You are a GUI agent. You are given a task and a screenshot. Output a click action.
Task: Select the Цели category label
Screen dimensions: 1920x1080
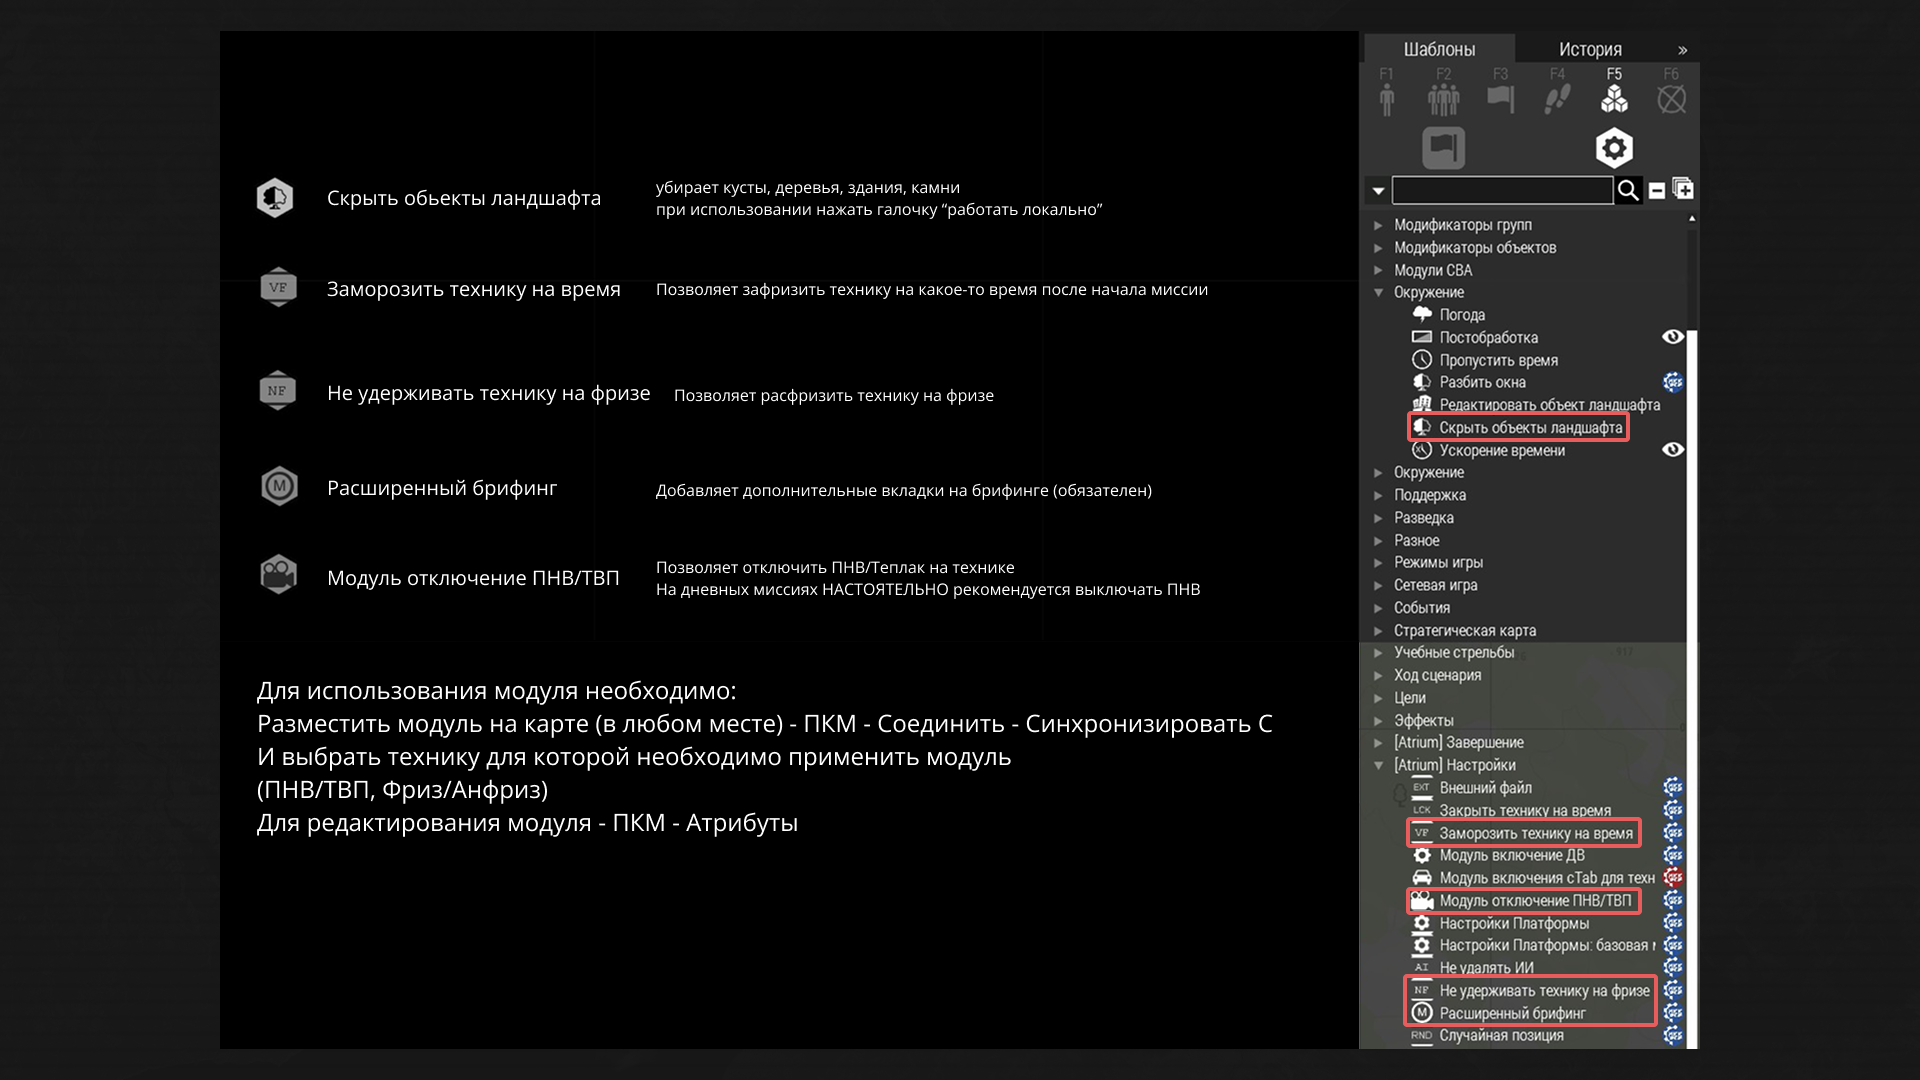pos(1410,698)
